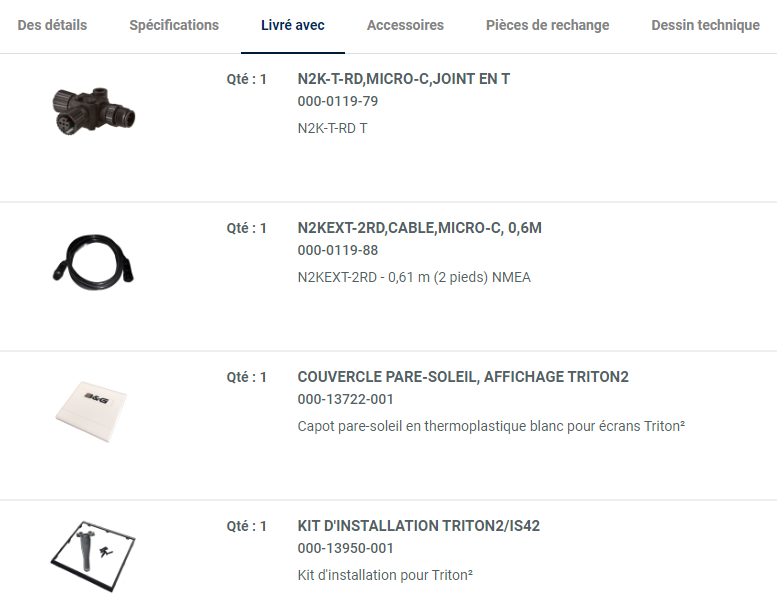Click the white sun cover image

(95, 405)
